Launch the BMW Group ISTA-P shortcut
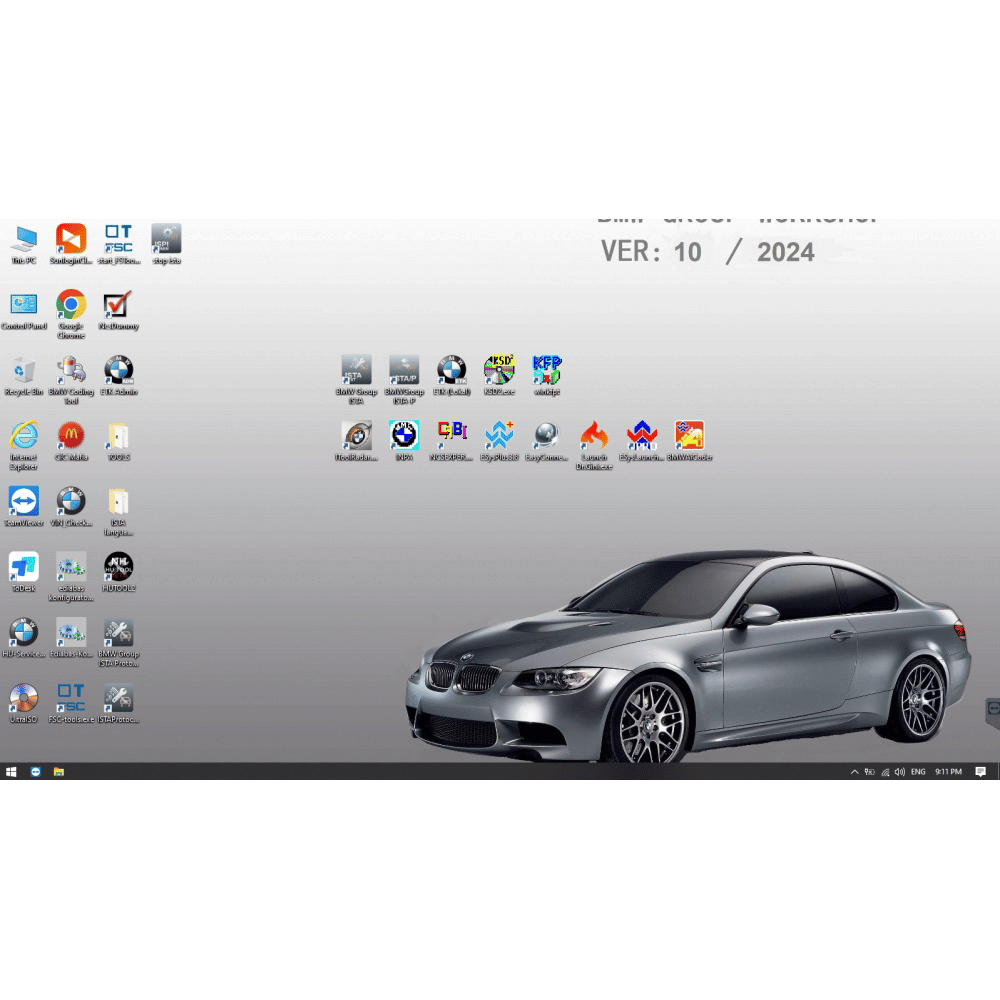This screenshot has width=1000, height=1000. pyautogui.click(x=404, y=371)
